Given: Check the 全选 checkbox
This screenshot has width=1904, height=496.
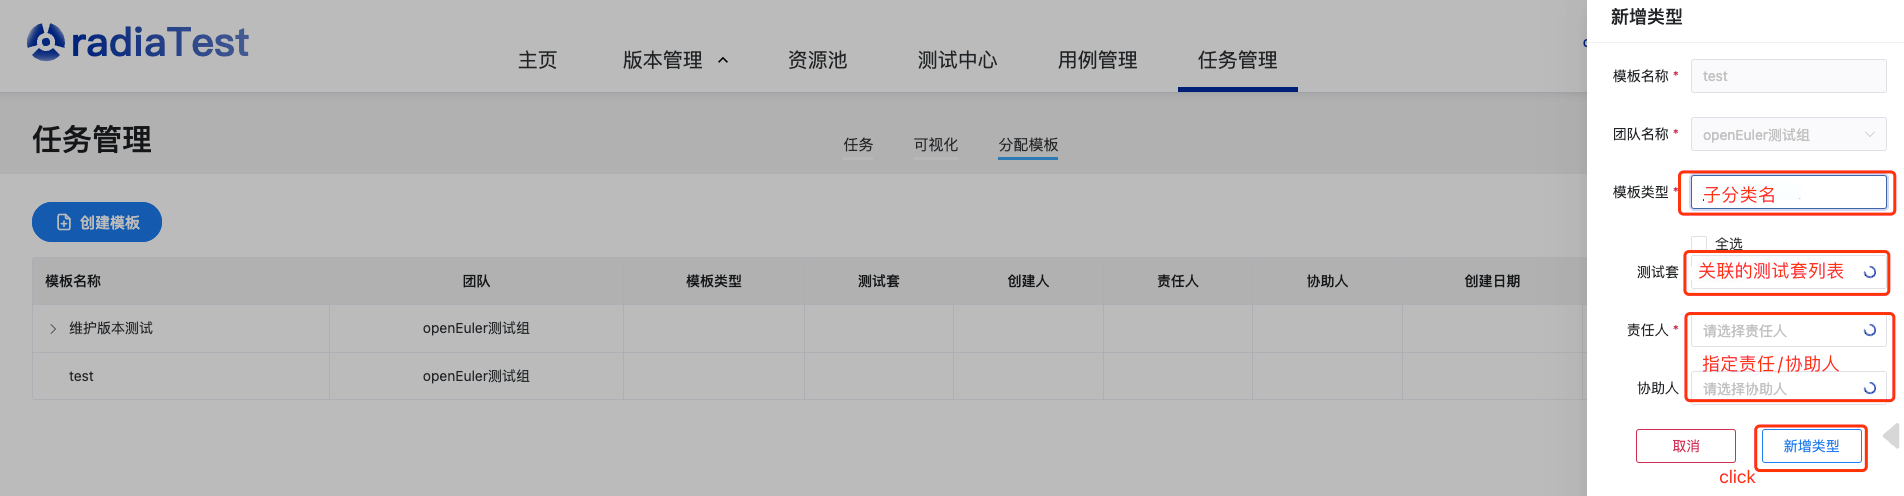Looking at the screenshot, I should coord(1698,243).
